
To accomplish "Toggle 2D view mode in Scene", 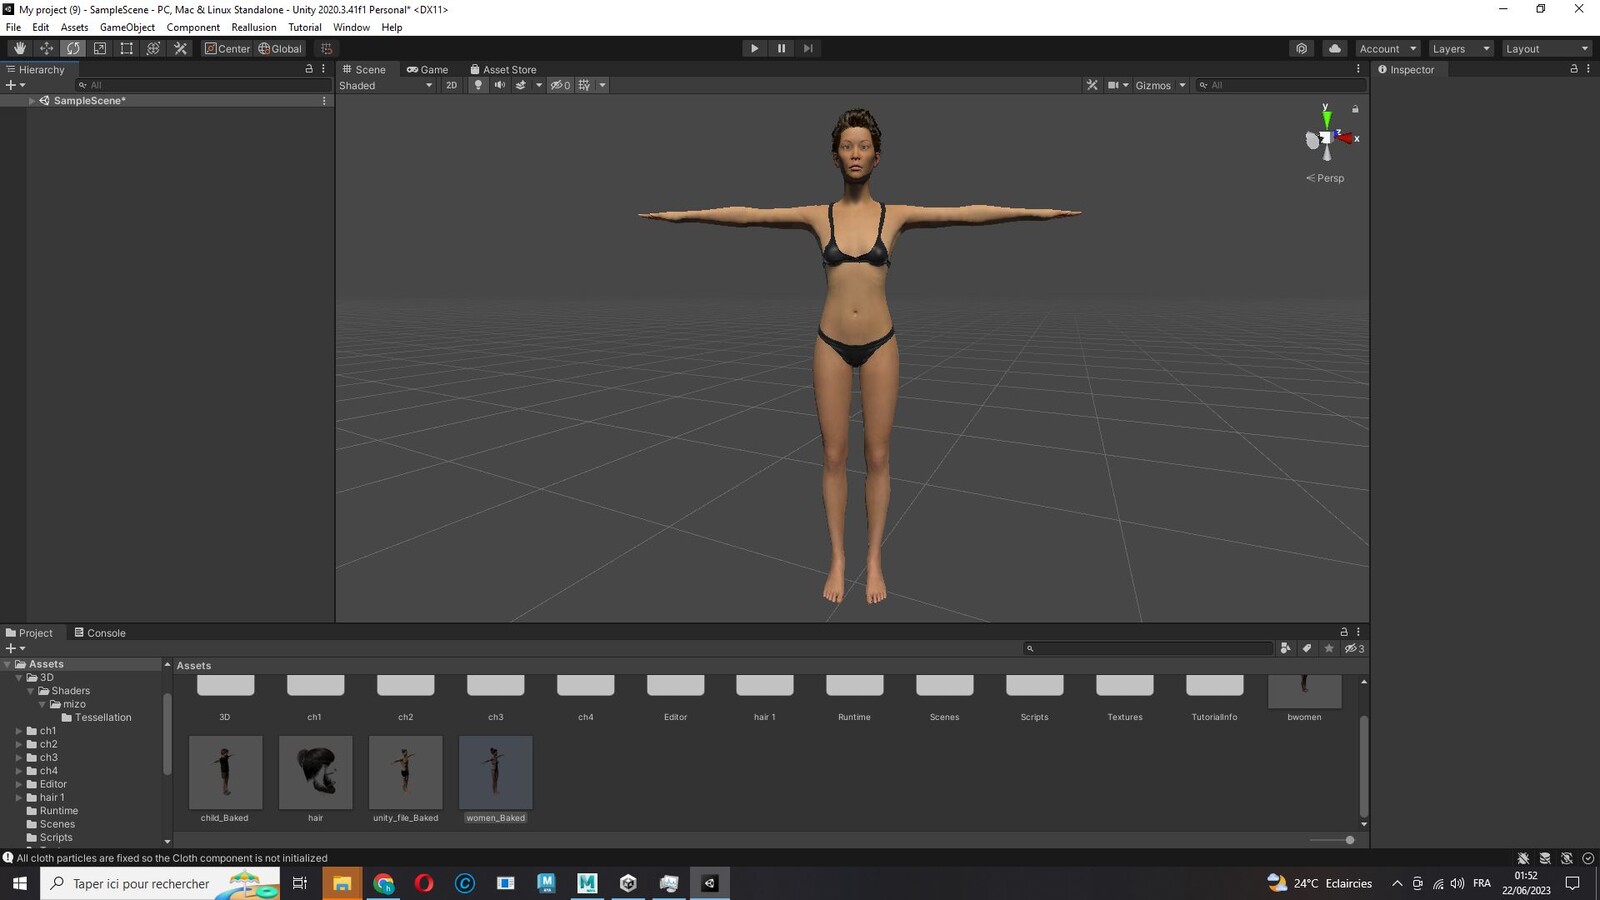I will click(451, 85).
